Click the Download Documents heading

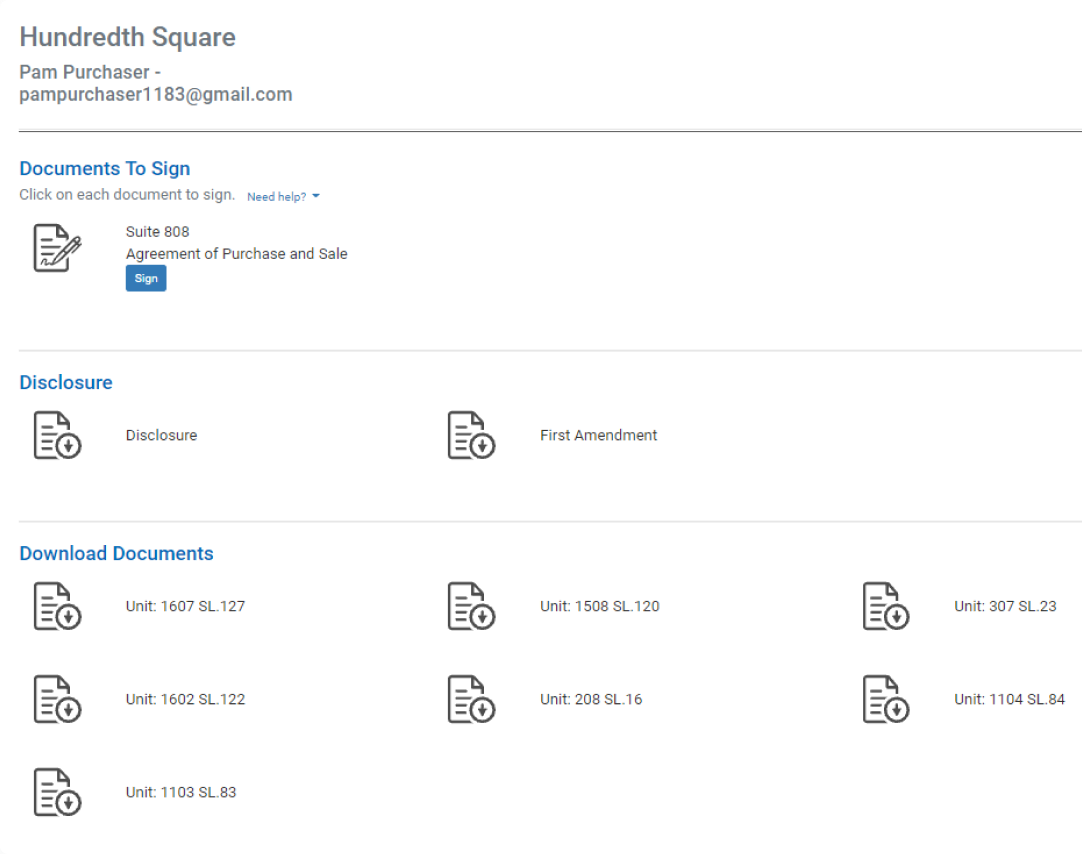pos(117,554)
